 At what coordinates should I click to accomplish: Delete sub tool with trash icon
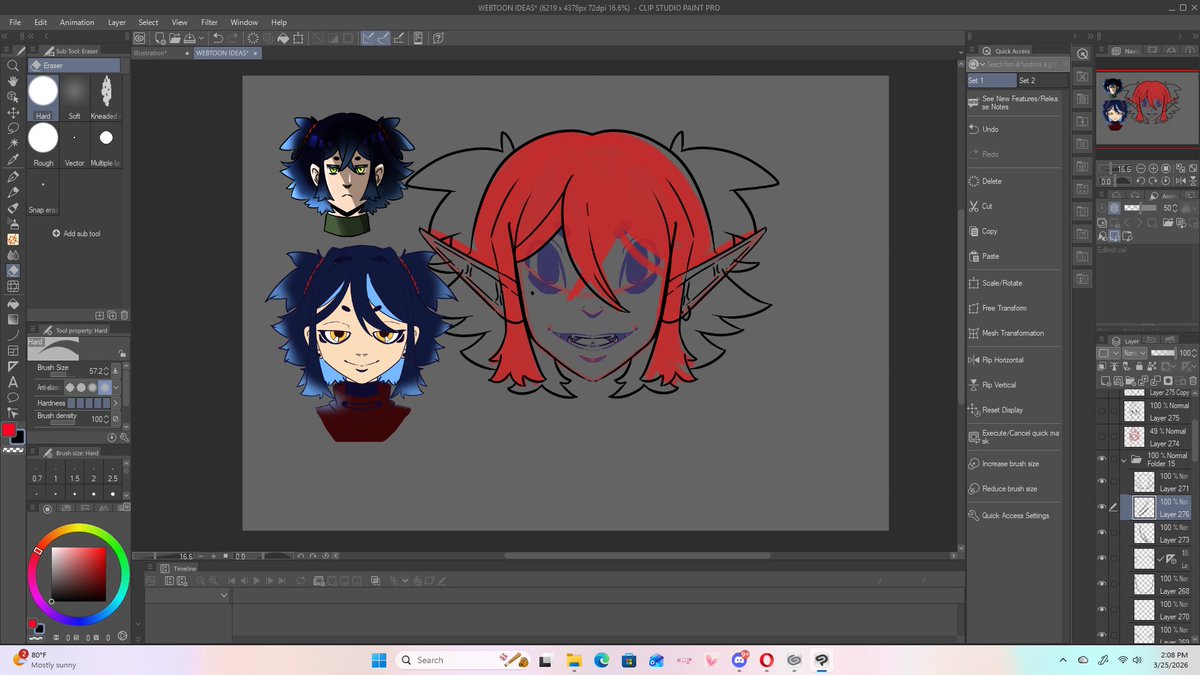123,315
